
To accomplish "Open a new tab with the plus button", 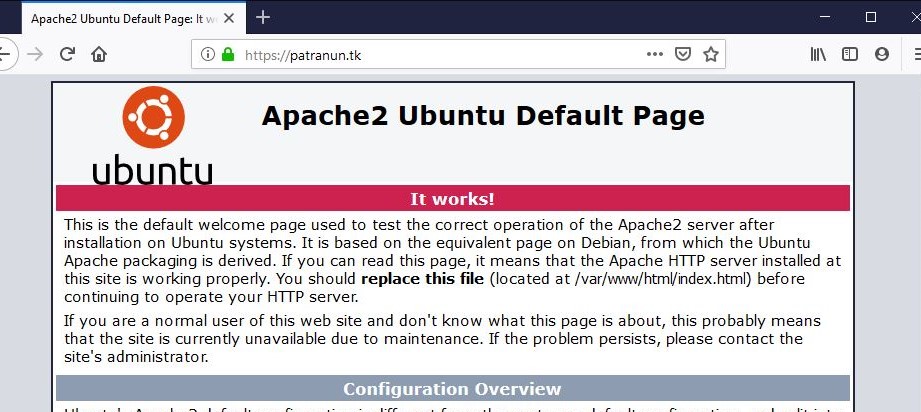I will [263, 18].
